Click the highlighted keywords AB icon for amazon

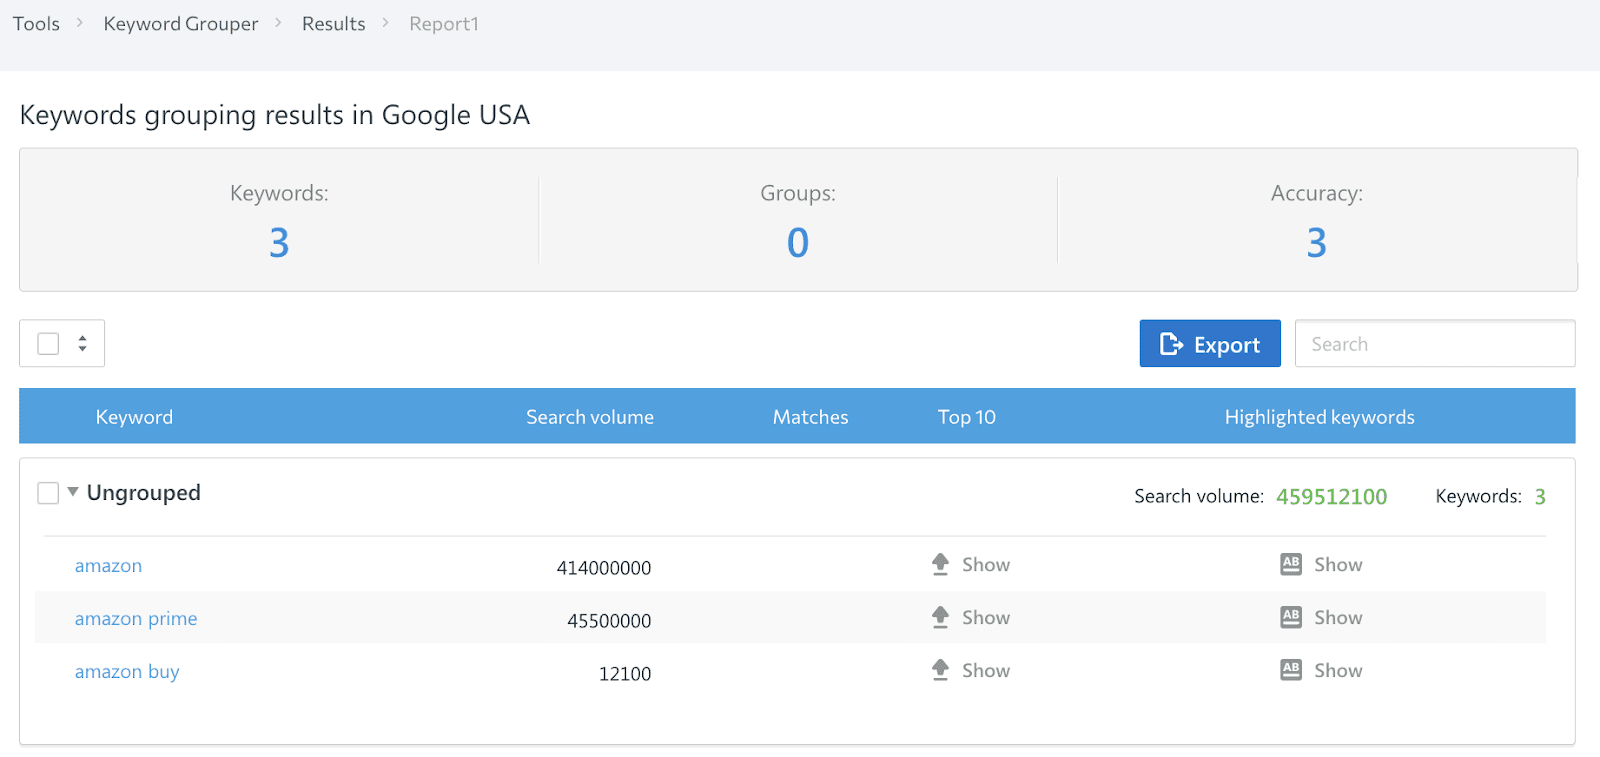[x=1291, y=564]
